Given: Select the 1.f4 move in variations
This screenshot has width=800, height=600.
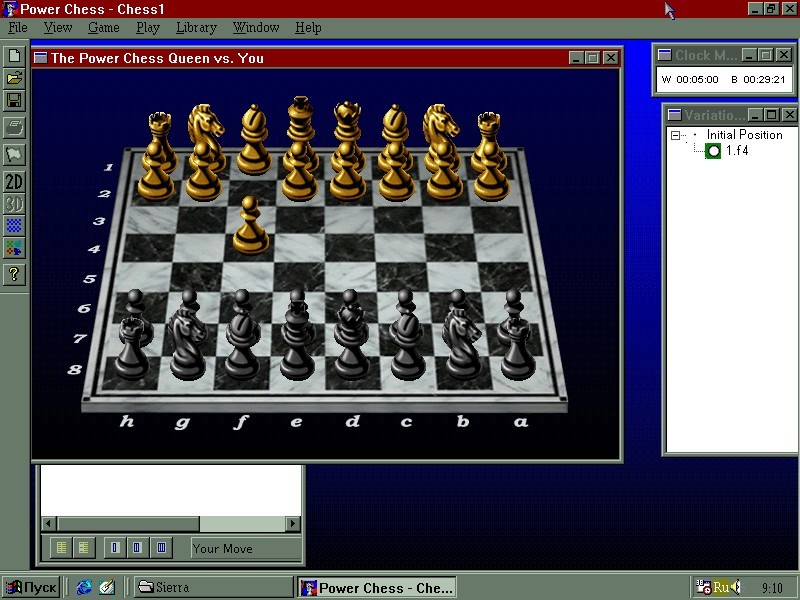Looking at the screenshot, I should pyautogui.click(x=737, y=151).
